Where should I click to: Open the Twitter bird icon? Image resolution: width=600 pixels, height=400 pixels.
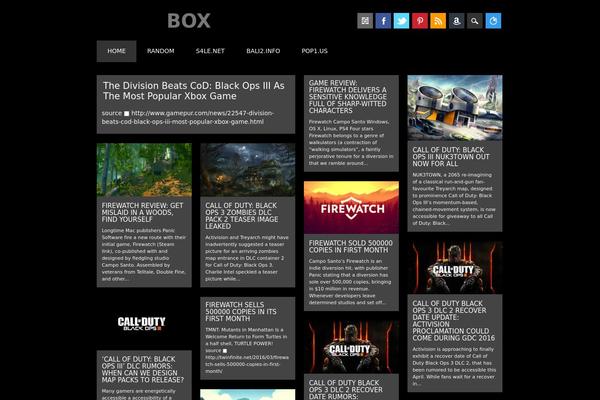401,21
